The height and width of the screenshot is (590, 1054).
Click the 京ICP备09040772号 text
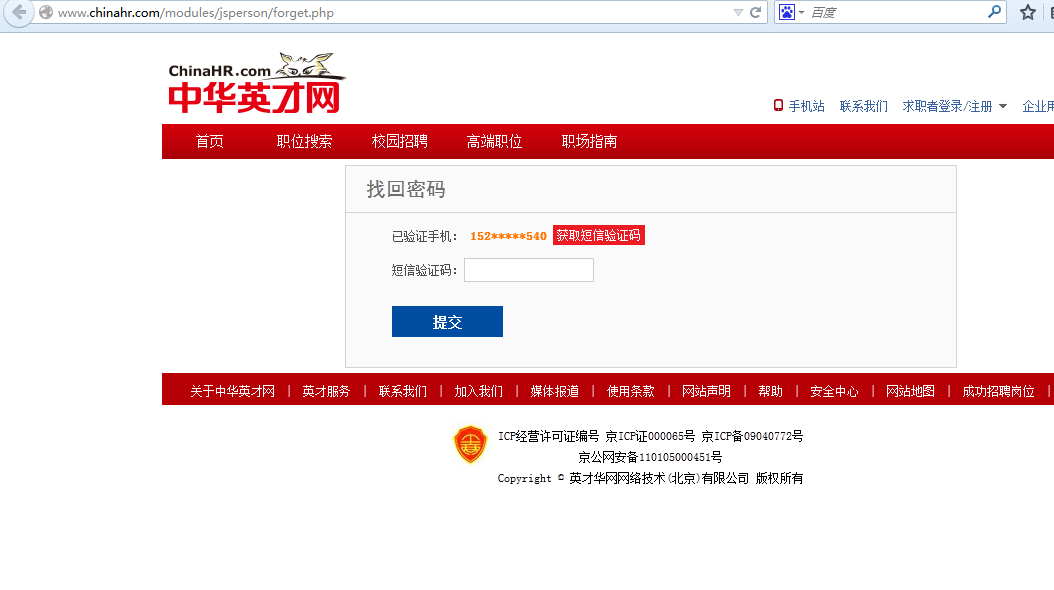(752, 436)
